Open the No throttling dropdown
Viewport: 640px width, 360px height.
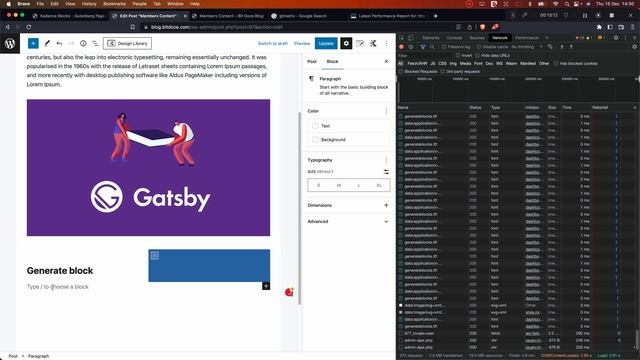click(527, 47)
